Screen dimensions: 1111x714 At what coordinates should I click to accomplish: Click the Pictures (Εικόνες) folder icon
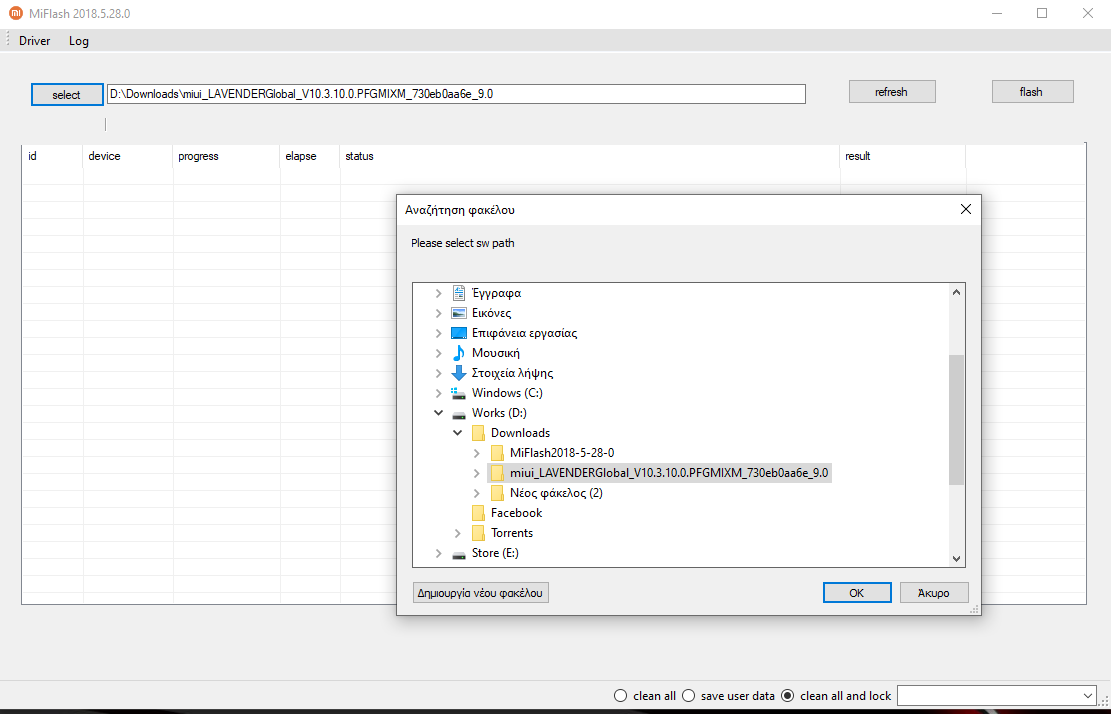coord(459,313)
